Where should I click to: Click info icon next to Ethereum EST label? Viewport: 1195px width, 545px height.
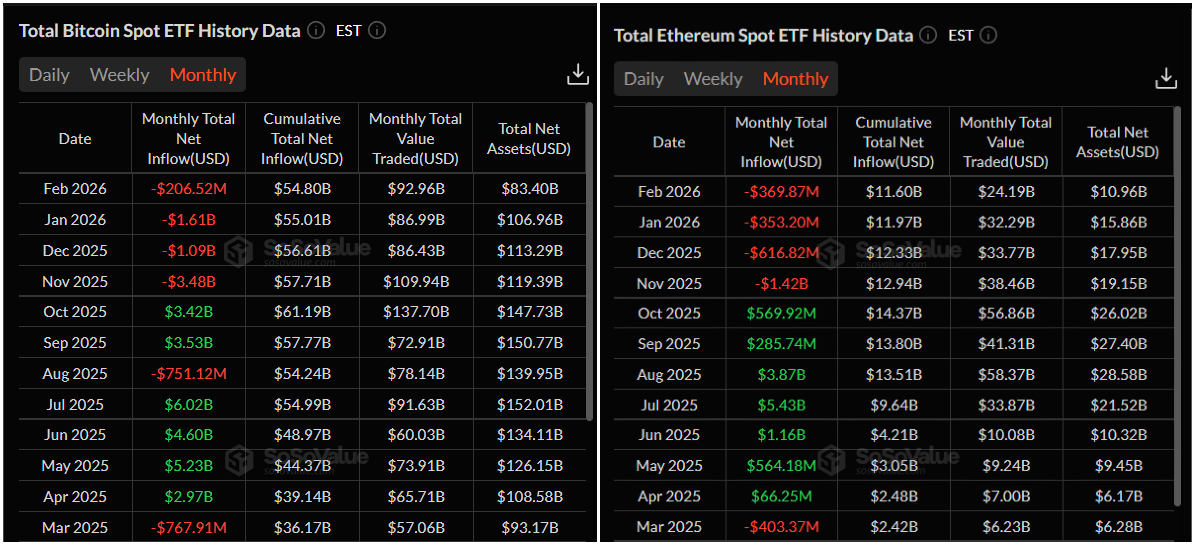(x=988, y=35)
